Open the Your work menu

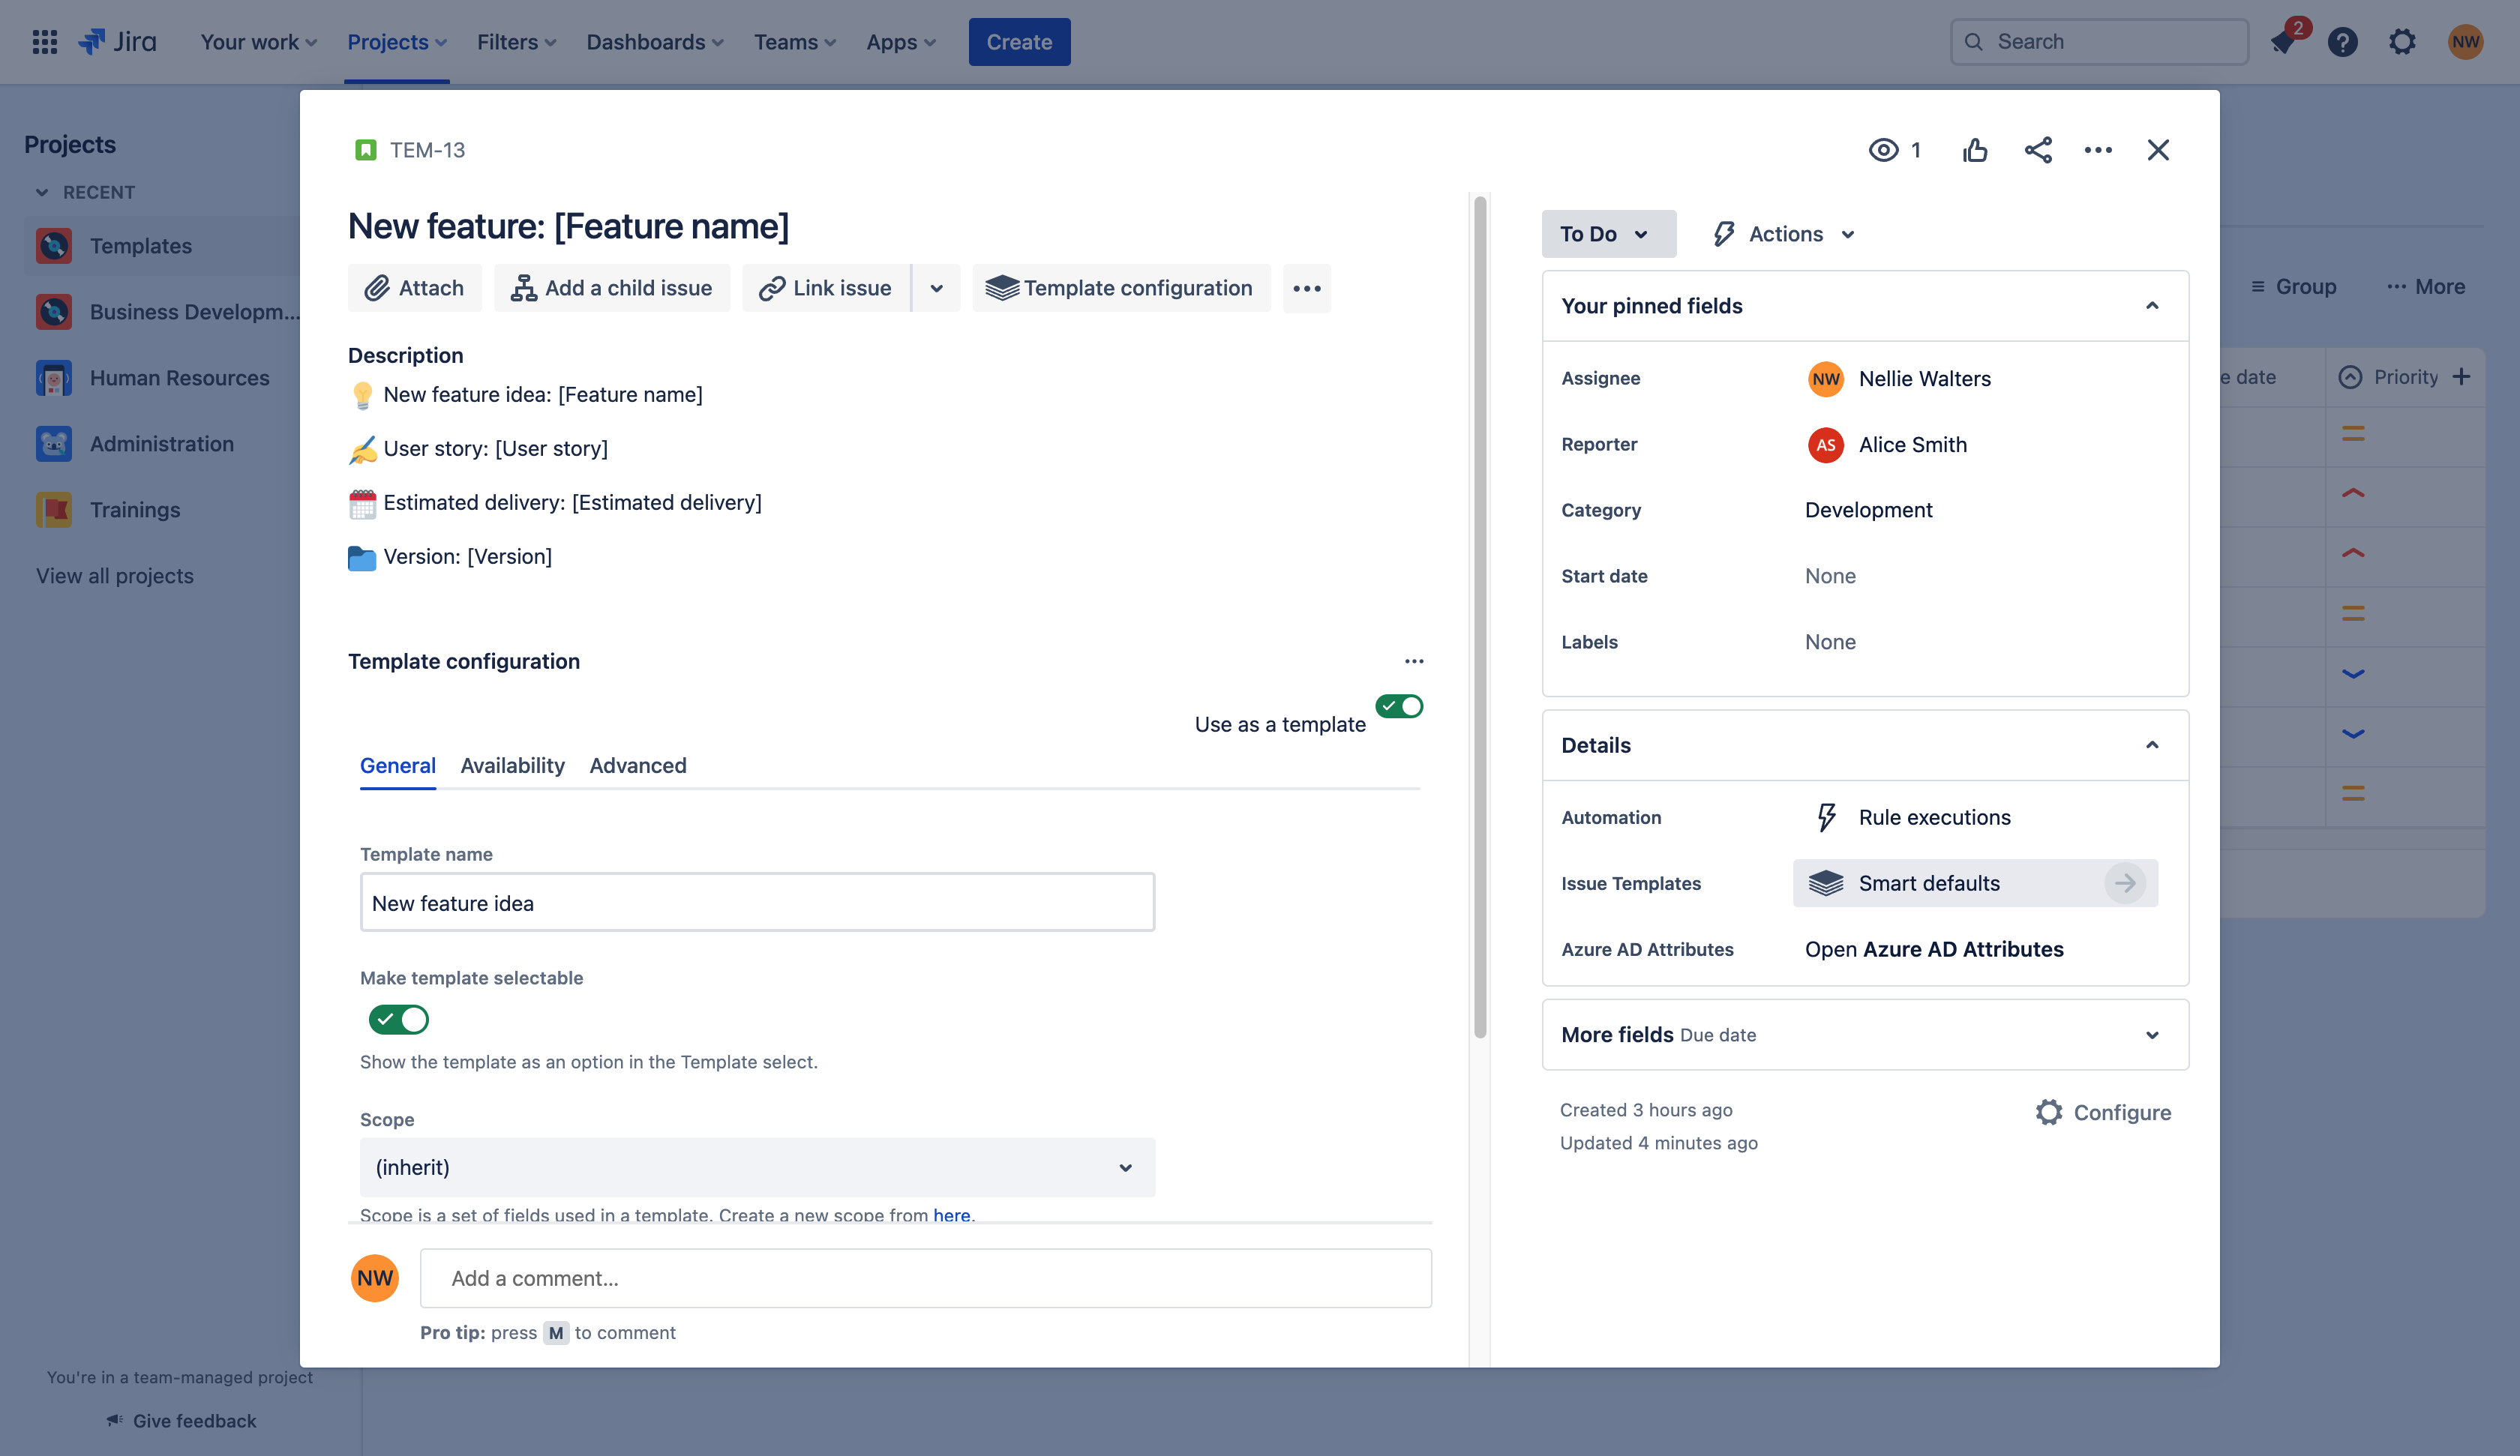258,42
